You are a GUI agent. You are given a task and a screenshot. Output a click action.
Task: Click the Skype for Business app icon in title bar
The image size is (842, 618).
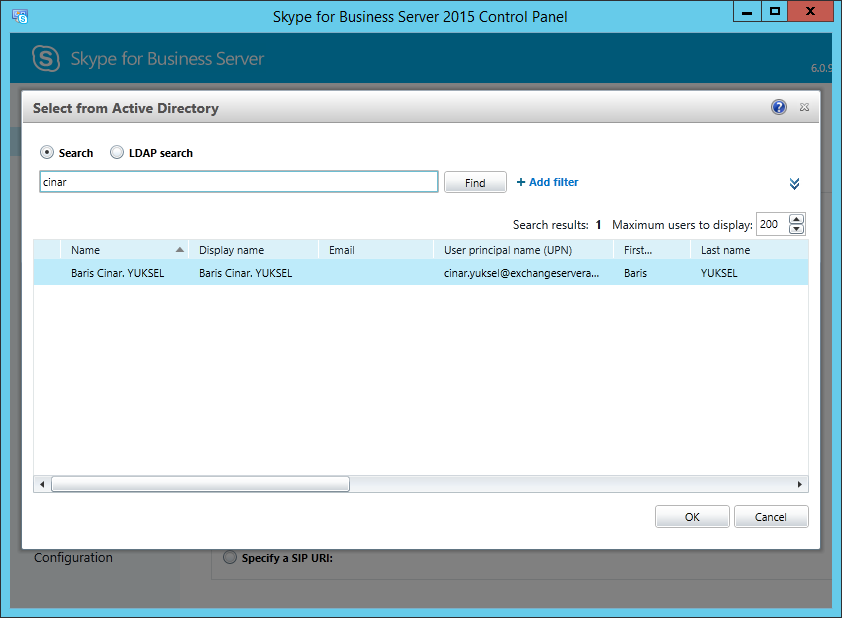click(x=20, y=17)
